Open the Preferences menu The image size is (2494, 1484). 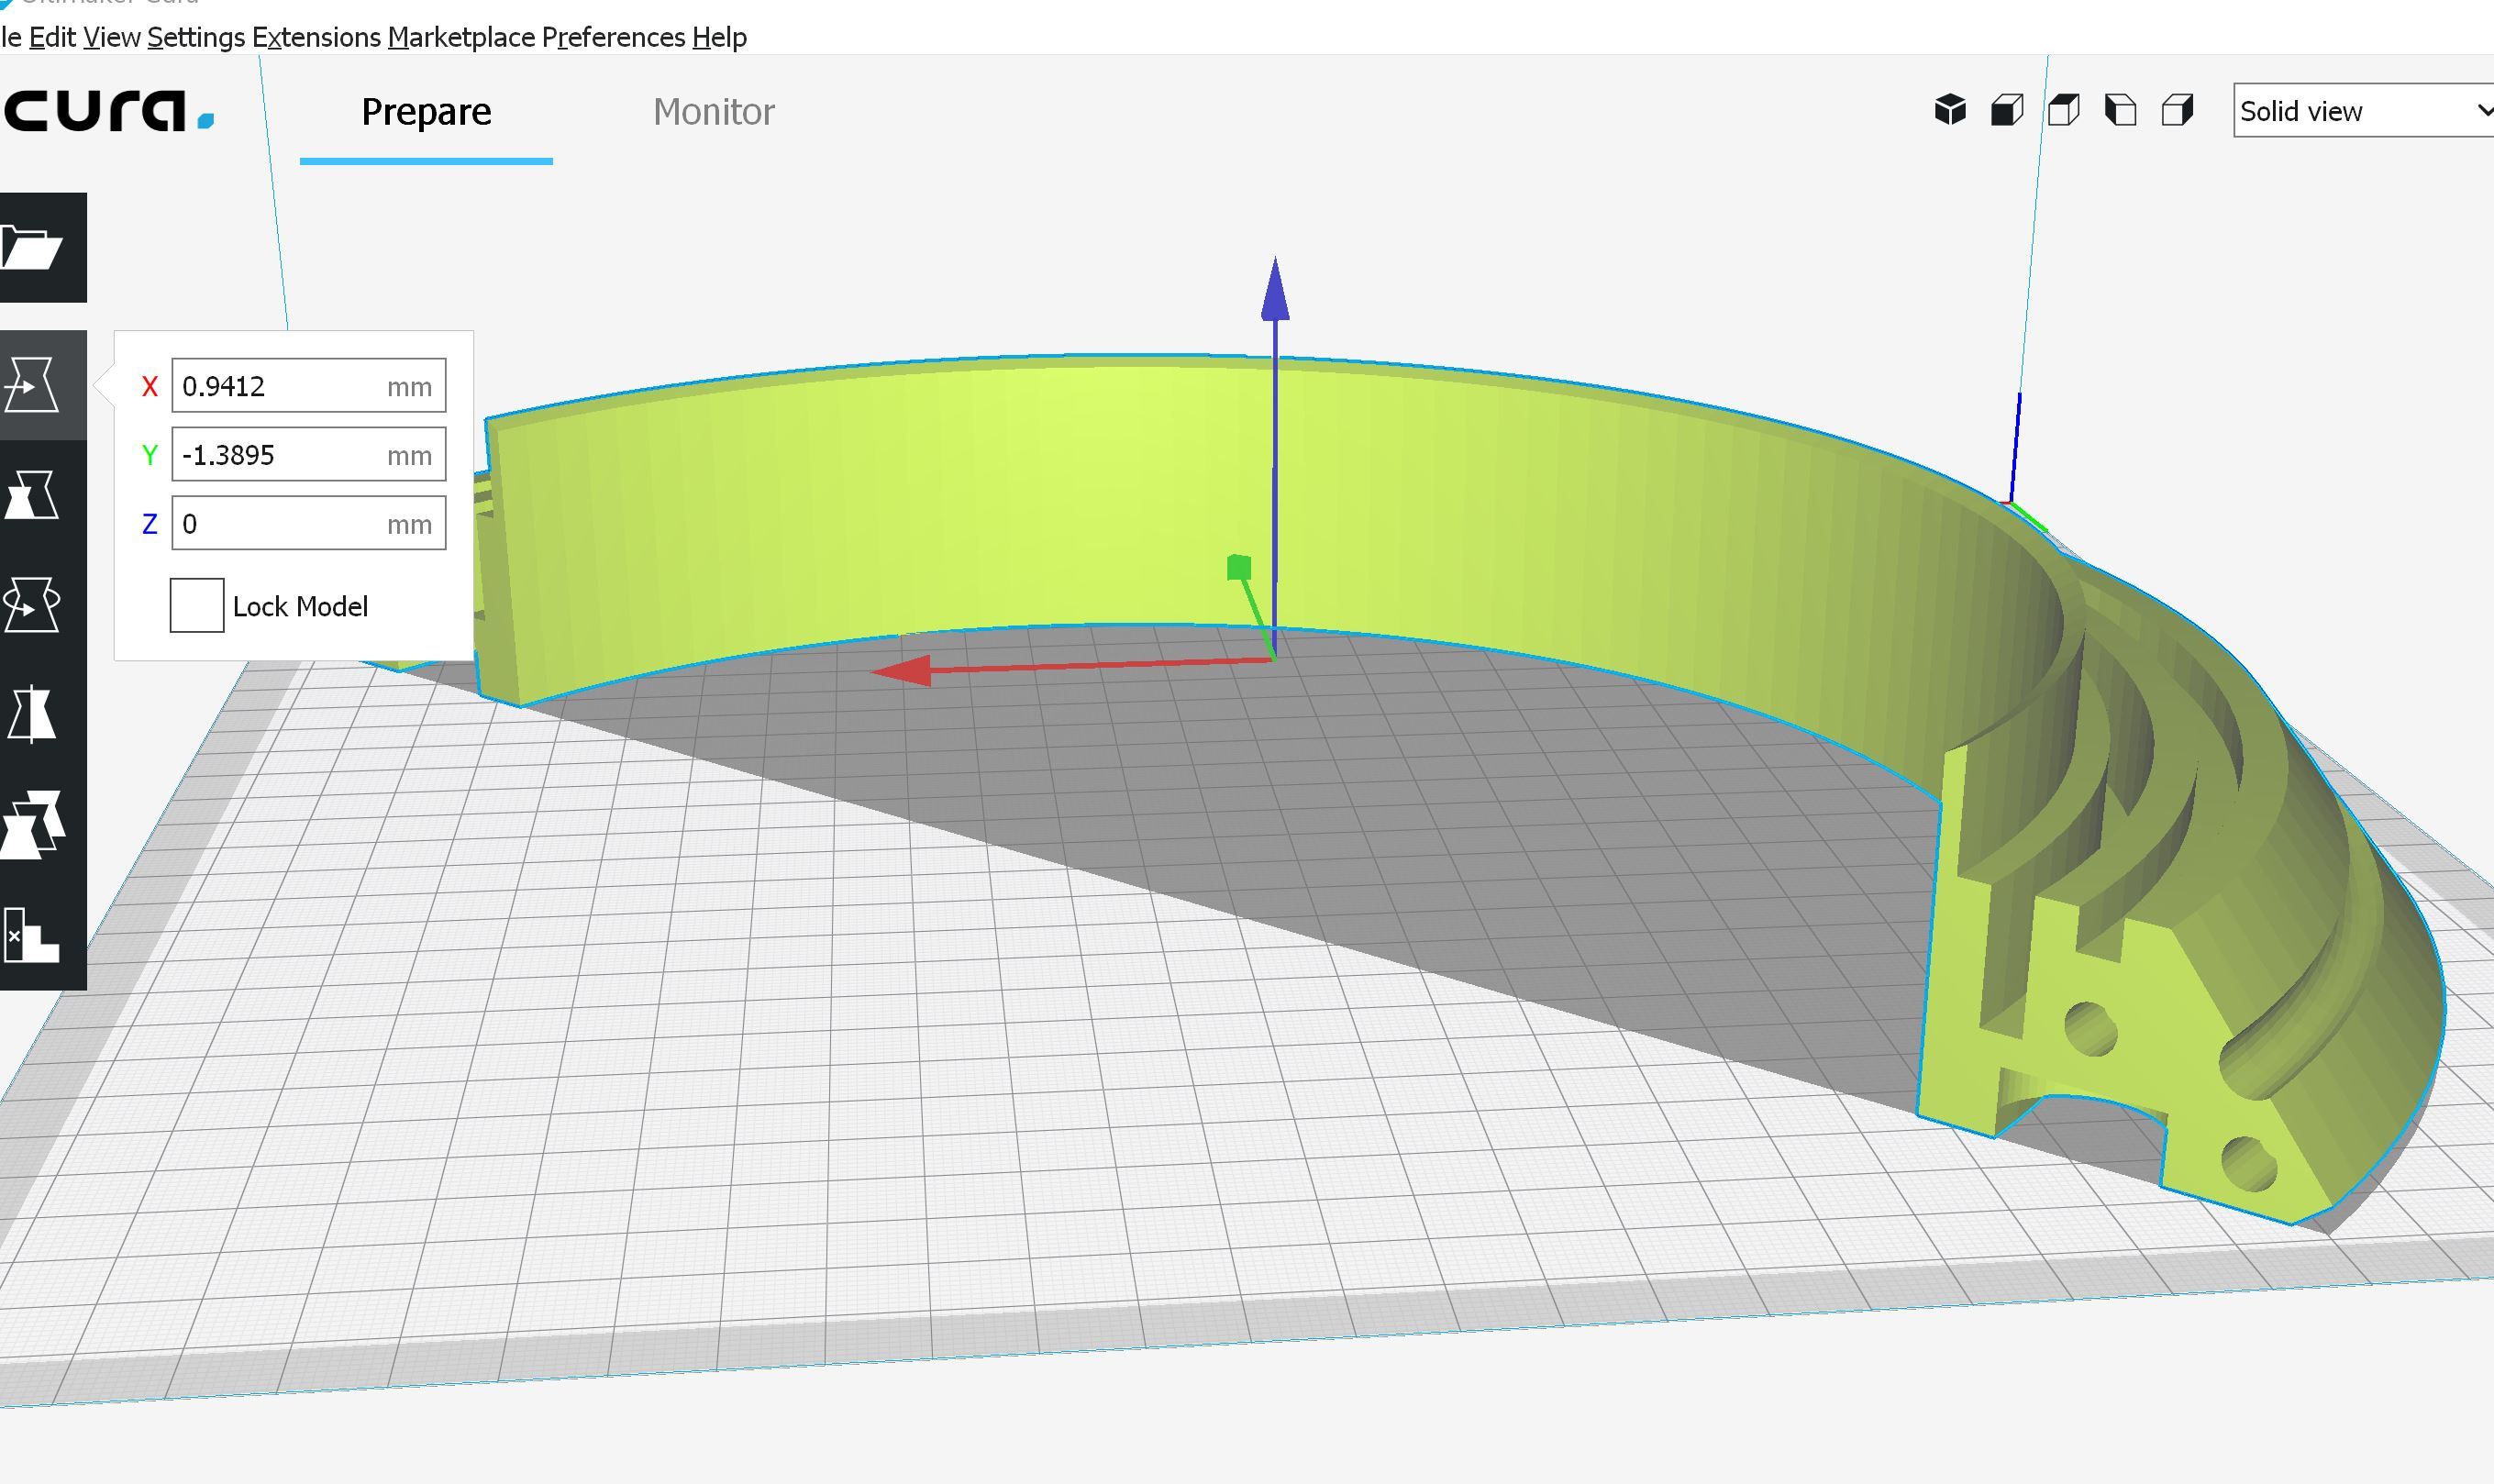(613, 37)
